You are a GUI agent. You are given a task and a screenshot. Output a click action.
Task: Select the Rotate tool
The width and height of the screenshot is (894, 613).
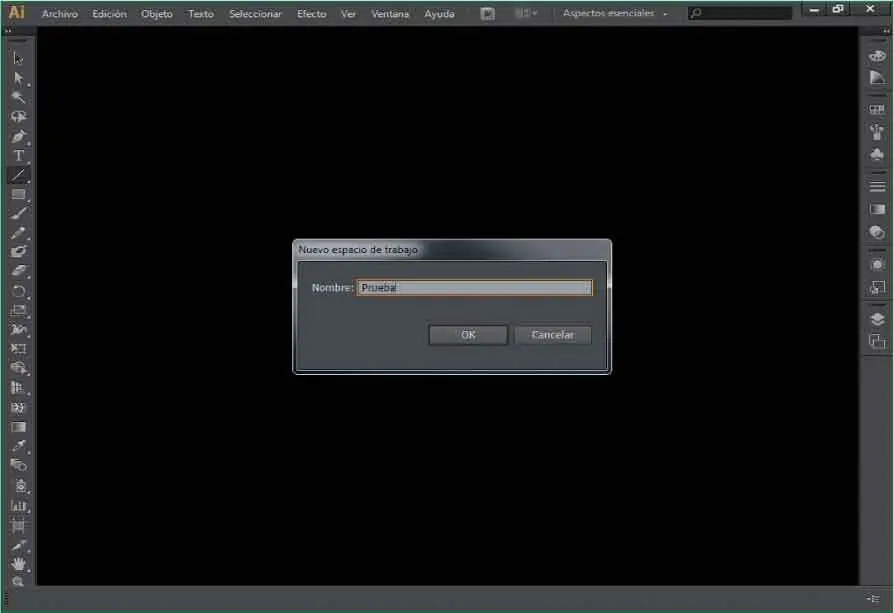click(x=18, y=291)
